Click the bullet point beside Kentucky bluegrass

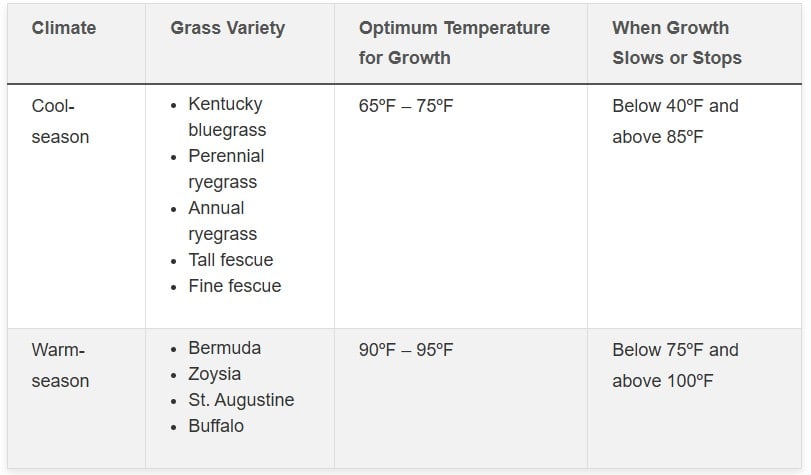pos(175,105)
